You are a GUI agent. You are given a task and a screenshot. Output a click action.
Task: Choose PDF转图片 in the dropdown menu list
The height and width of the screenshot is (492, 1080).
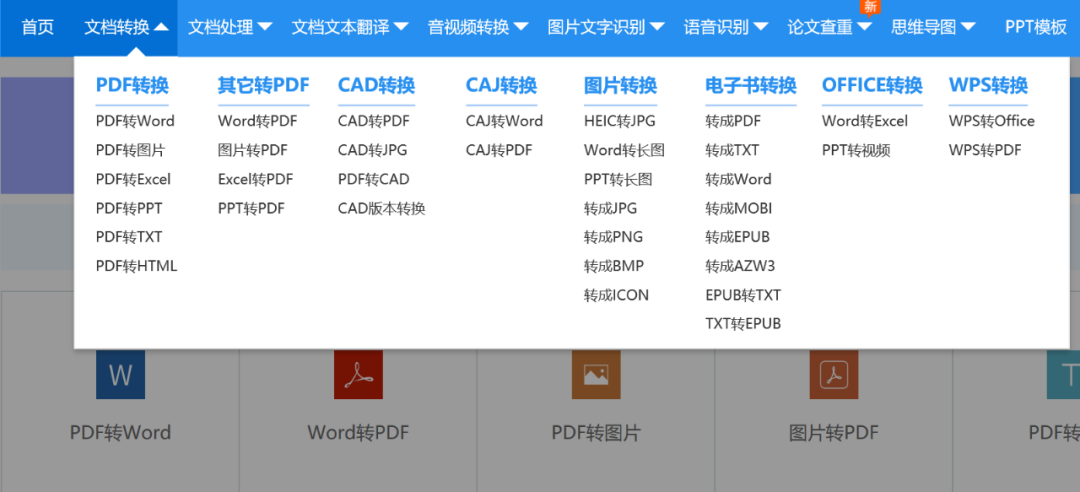[x=130, y=150]
